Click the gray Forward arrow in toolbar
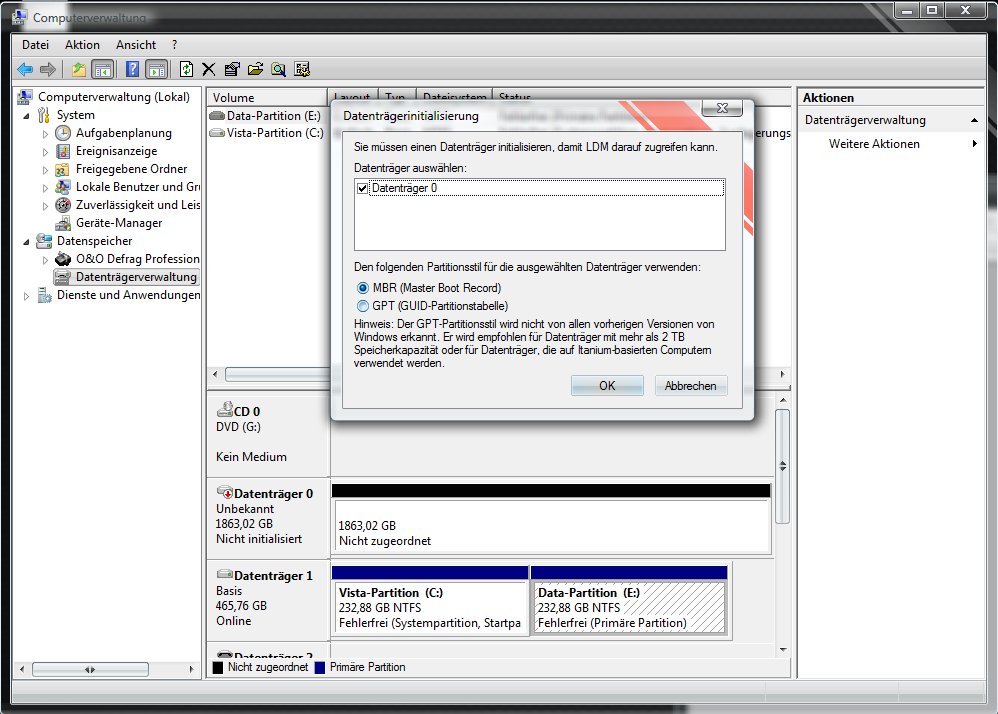This screenshot has height=714, width=998. coord(48,69)
